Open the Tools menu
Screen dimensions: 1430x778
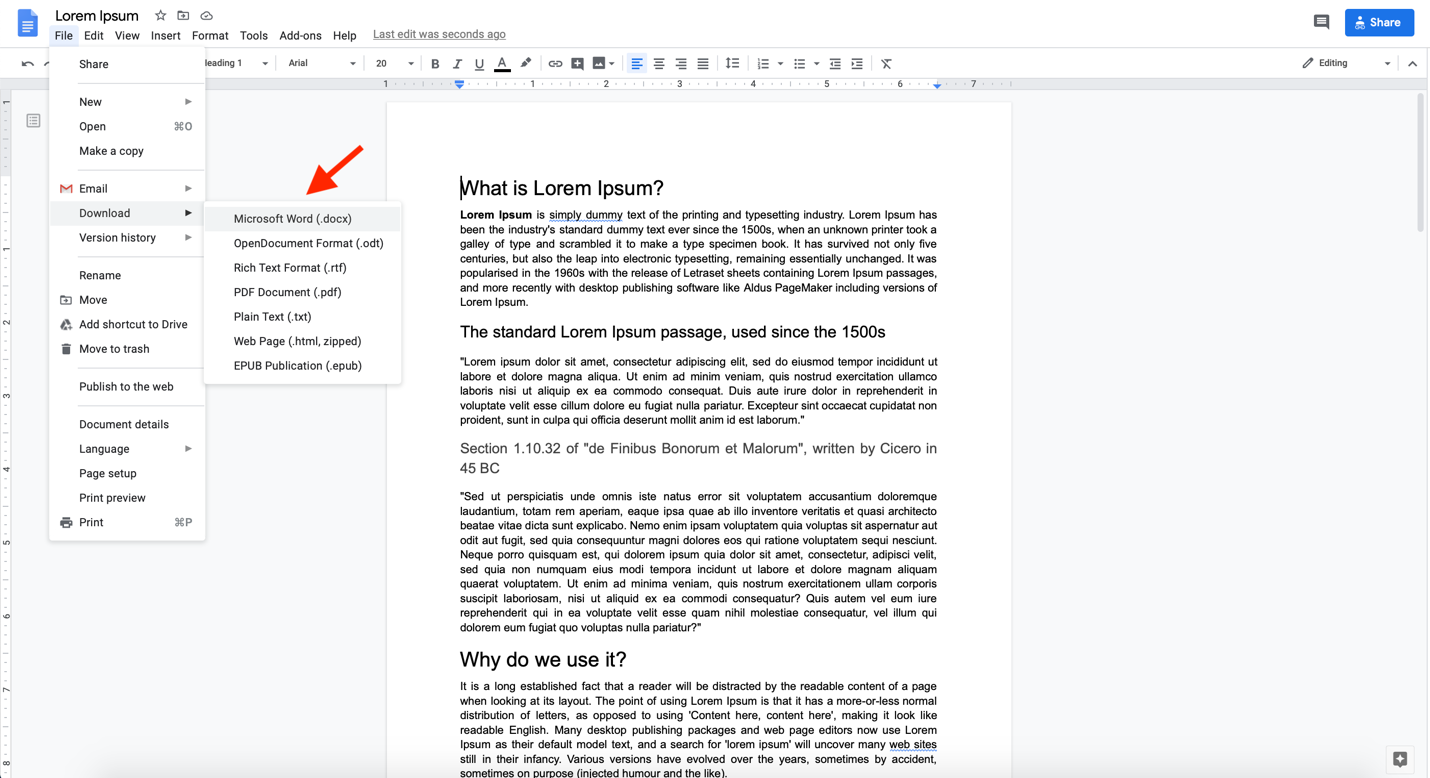(254, 35)
